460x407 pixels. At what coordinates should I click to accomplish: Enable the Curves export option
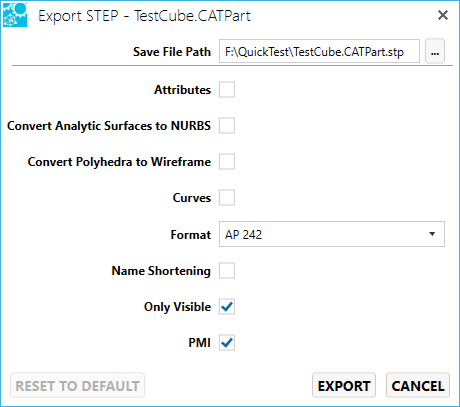point(227,198)
